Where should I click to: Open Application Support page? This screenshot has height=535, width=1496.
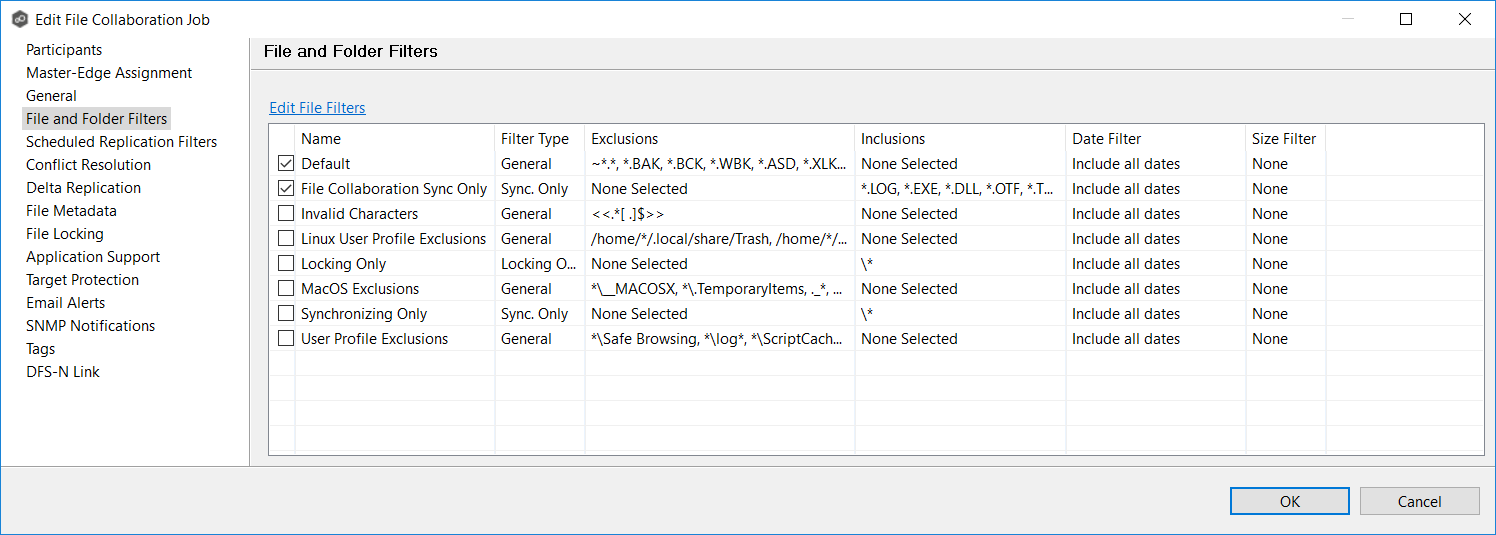93,256
